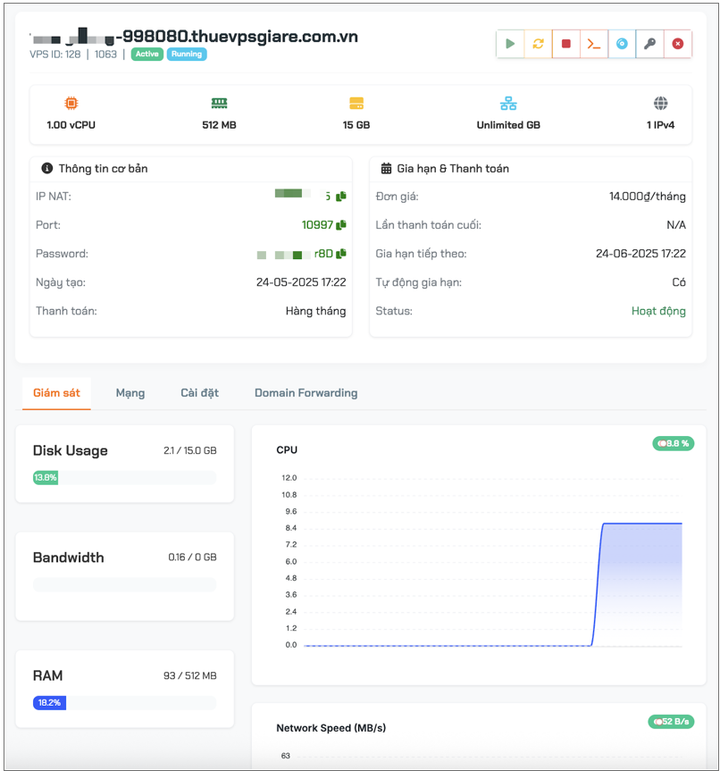
Task: Copy the port 10997 value
Action: pyautogui.click(x=341, y=225)
